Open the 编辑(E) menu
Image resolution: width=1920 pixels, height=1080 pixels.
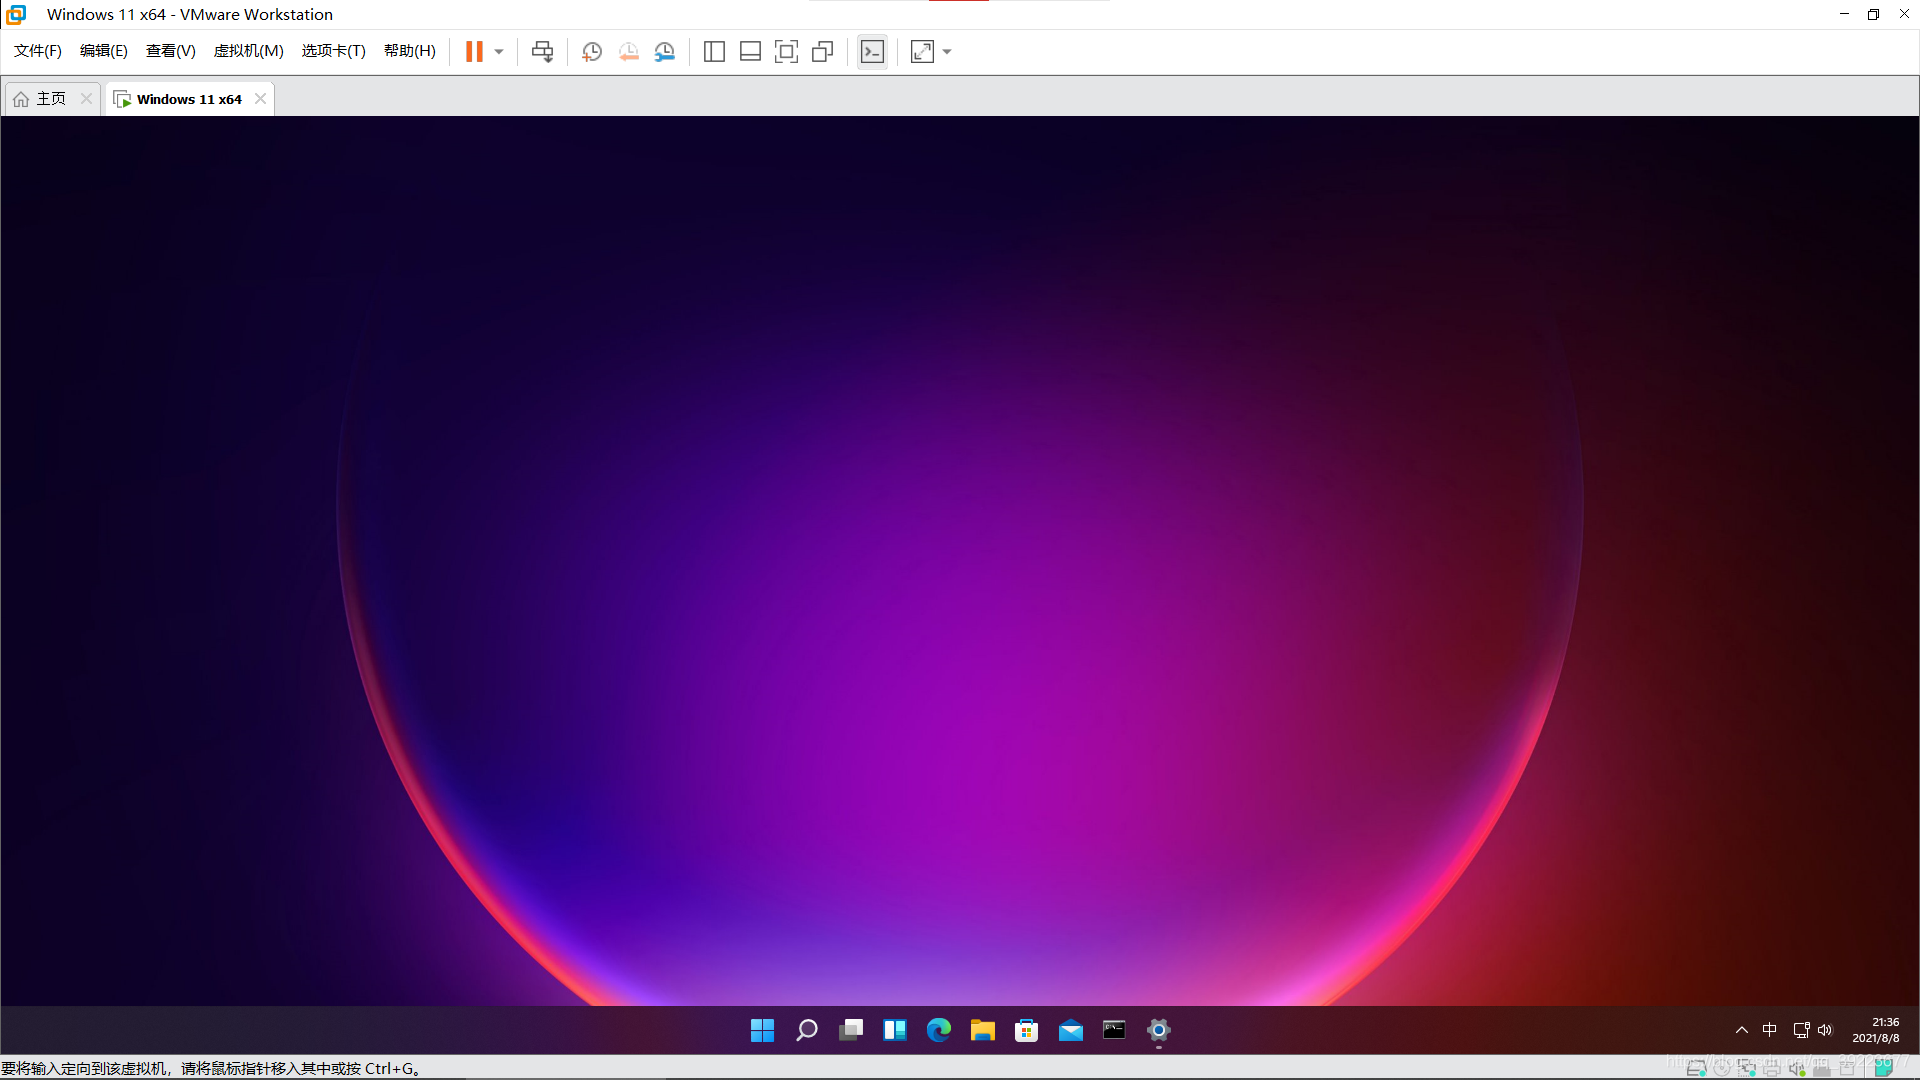pyautogui.click(x=104, y=51)
